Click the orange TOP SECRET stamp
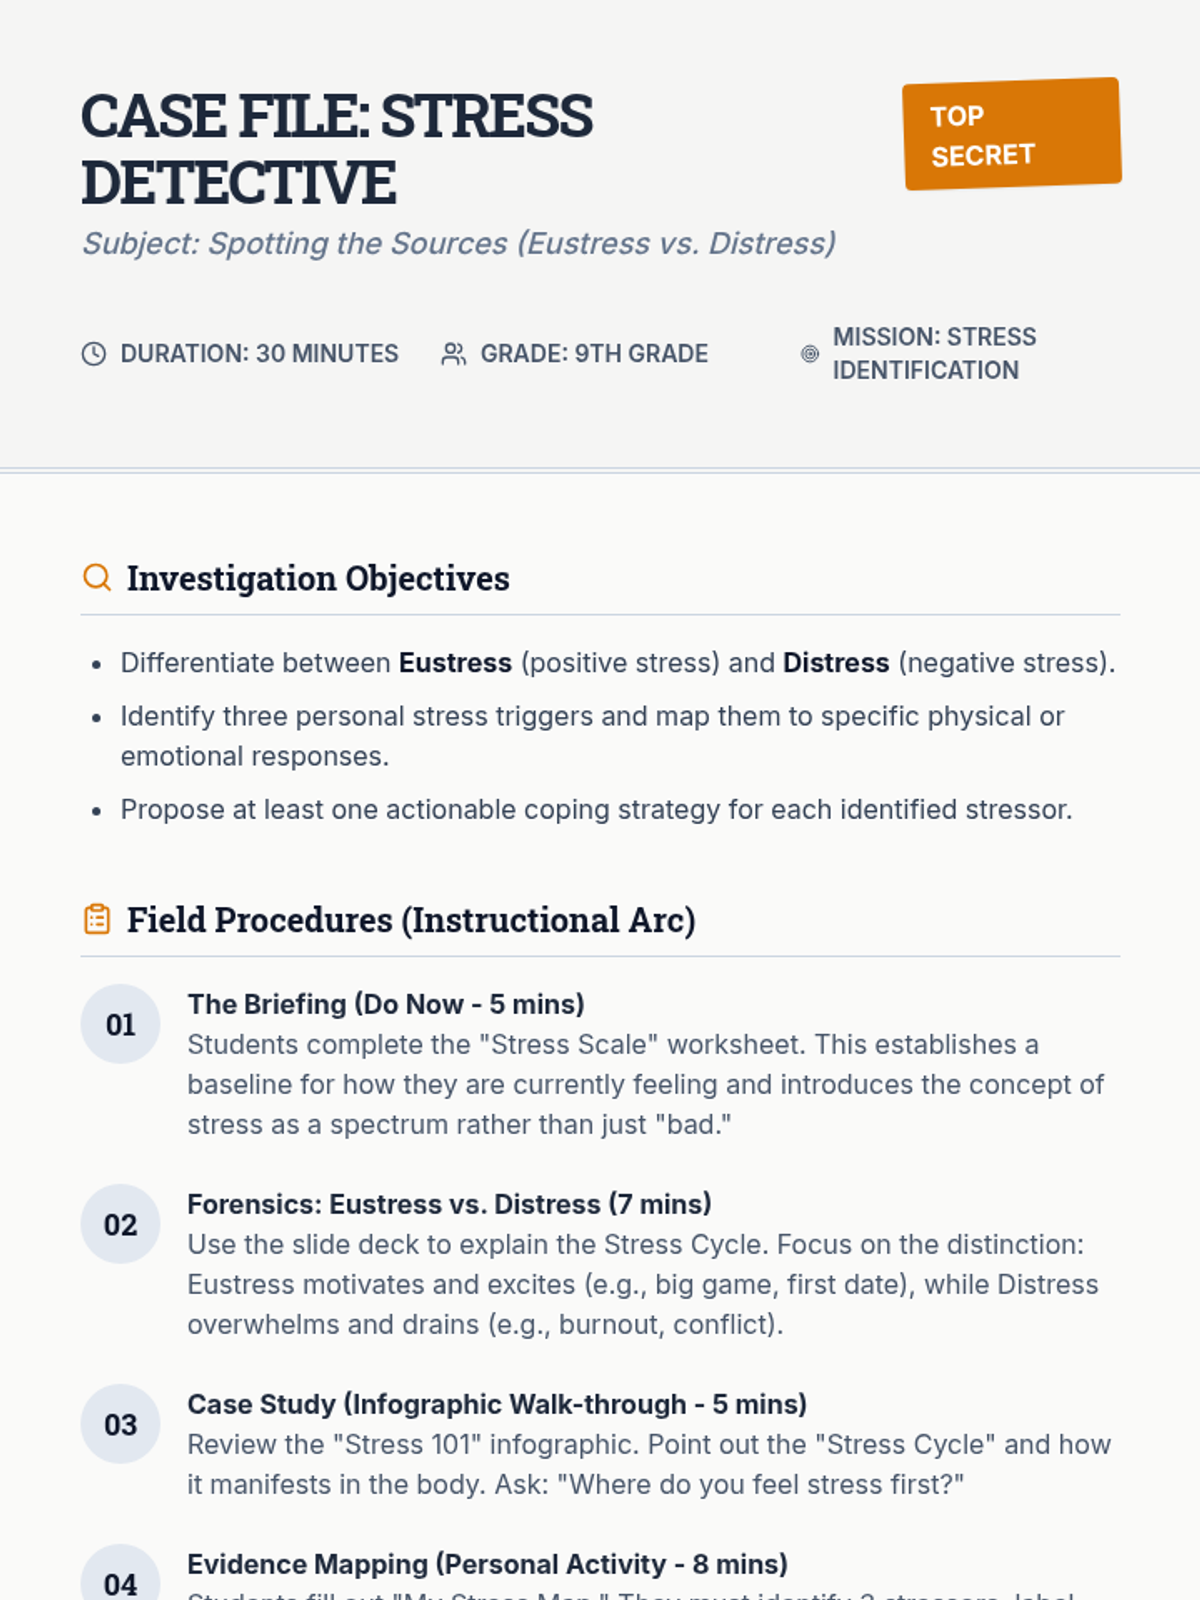Image resolution: width=1200 pixels, height=1600 pixels. point(1012,134)
